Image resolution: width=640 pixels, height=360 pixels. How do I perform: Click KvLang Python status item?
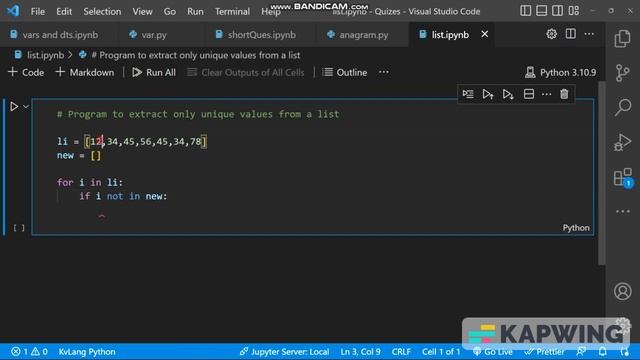pyautogui.click(x=87, y=351)
